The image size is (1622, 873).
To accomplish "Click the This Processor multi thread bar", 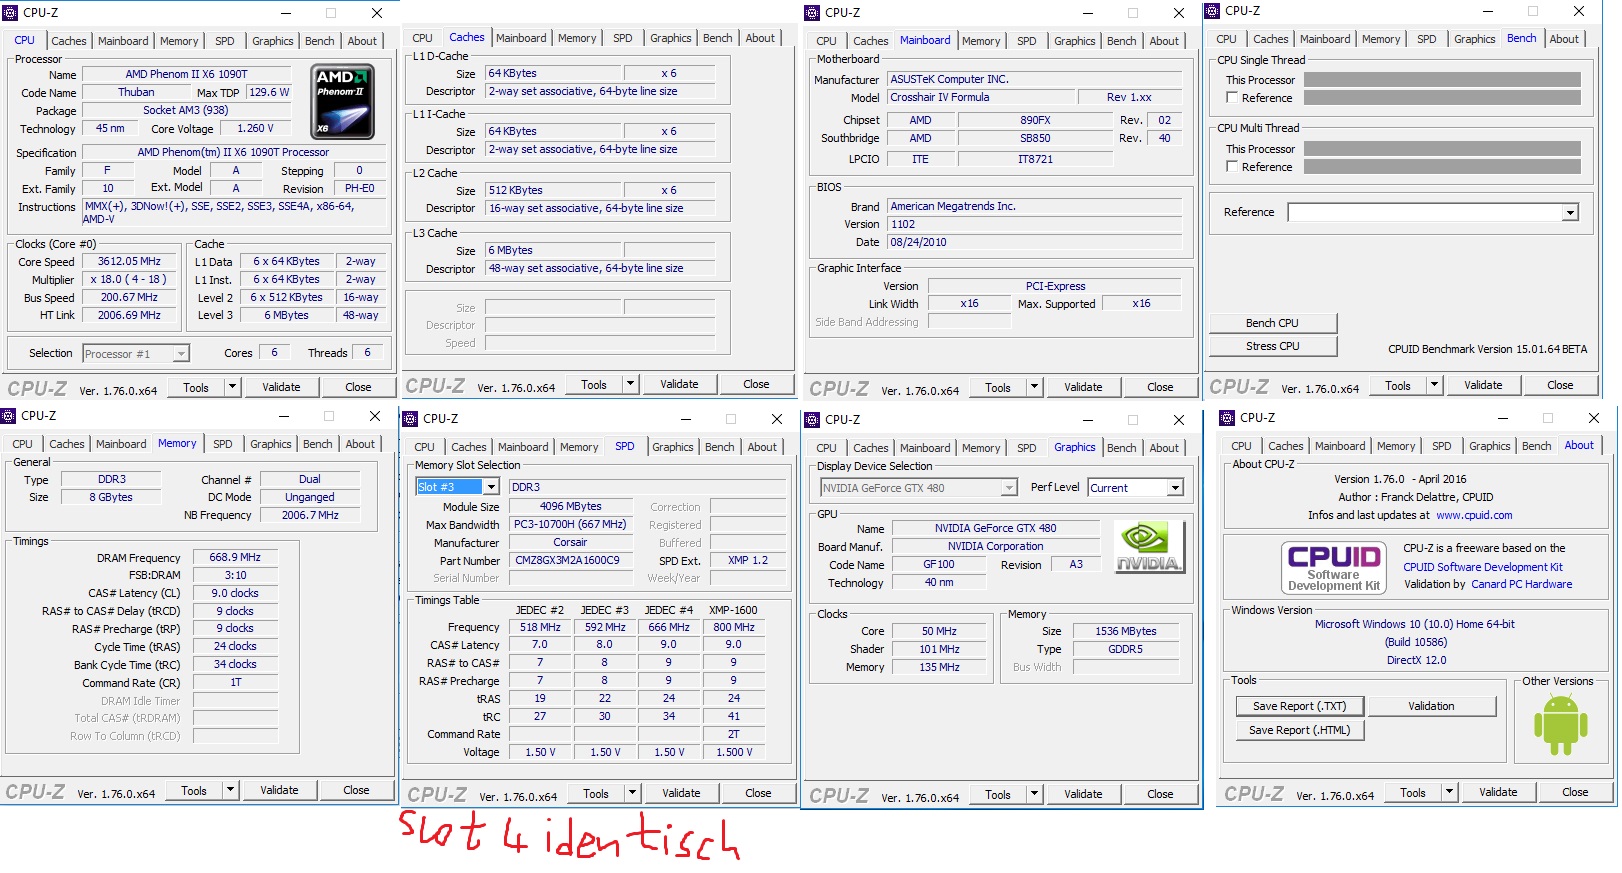I will click(x=1442, y=149).
